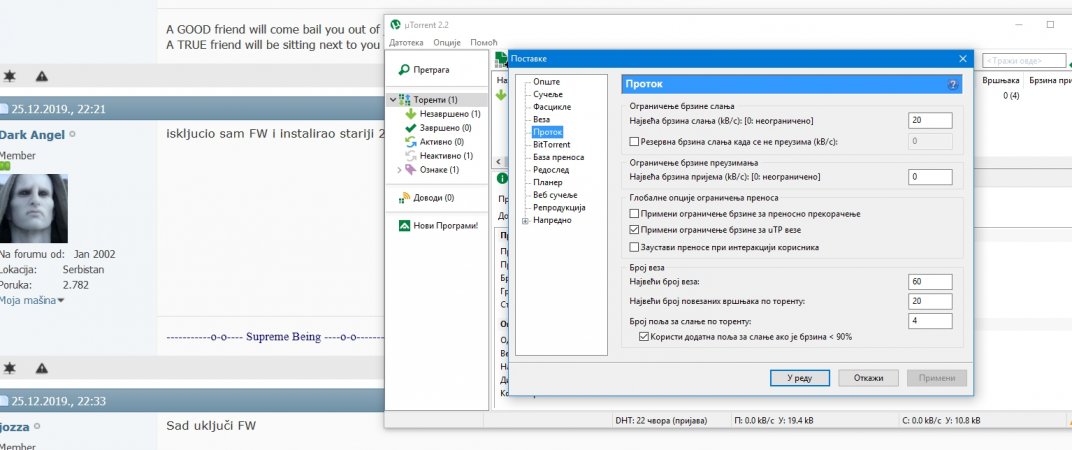
Task: Click the green info icon in µTorrent details pane
Action: click(x=502, y=178)
